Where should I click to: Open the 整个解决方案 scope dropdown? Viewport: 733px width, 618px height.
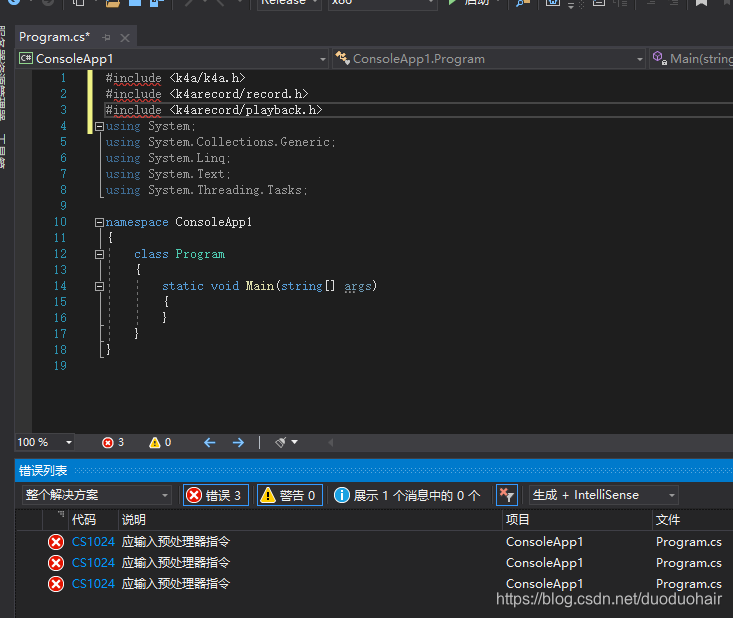pyautogui.click(x=96, y=495)
